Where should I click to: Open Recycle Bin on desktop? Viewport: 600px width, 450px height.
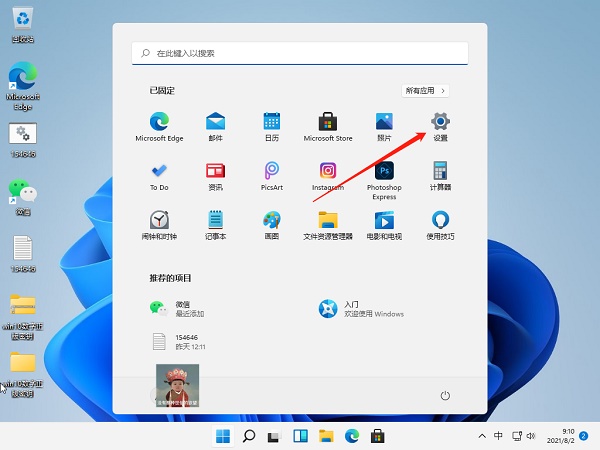point(23,25)
